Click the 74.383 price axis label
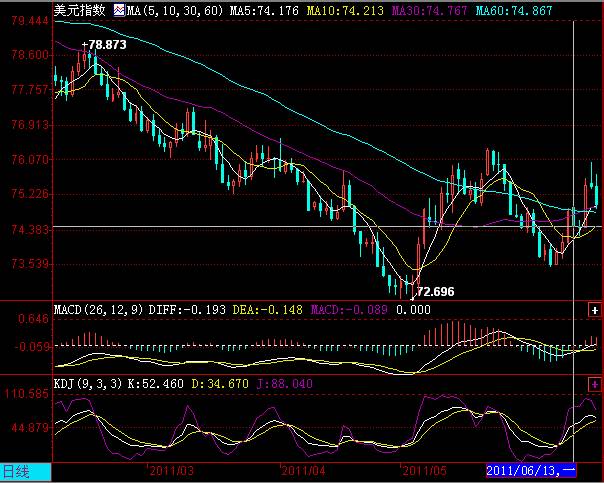This screenshot has width=604, height=483. click(30, 230)
